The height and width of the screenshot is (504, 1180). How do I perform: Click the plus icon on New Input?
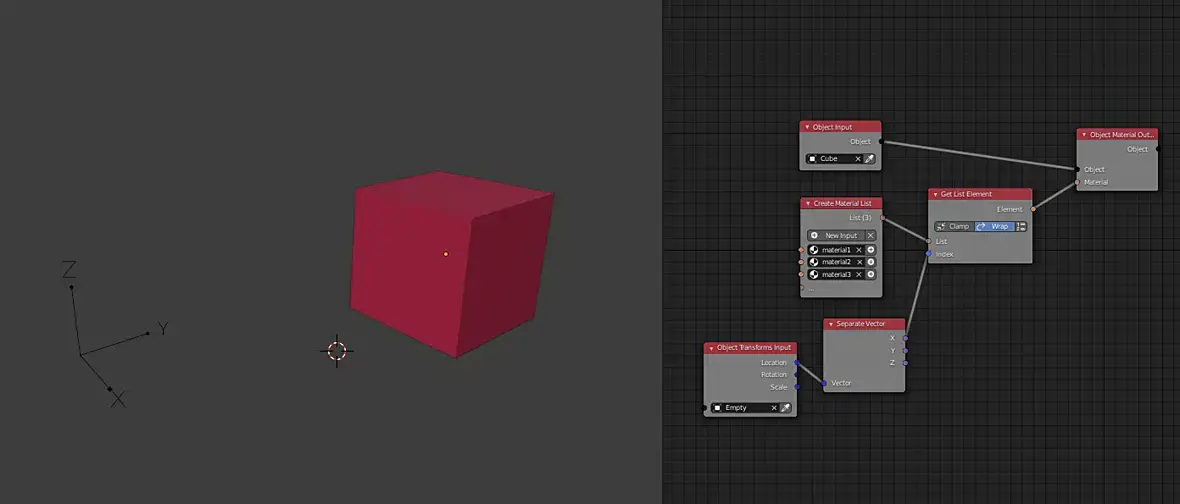tap(814, 235)
